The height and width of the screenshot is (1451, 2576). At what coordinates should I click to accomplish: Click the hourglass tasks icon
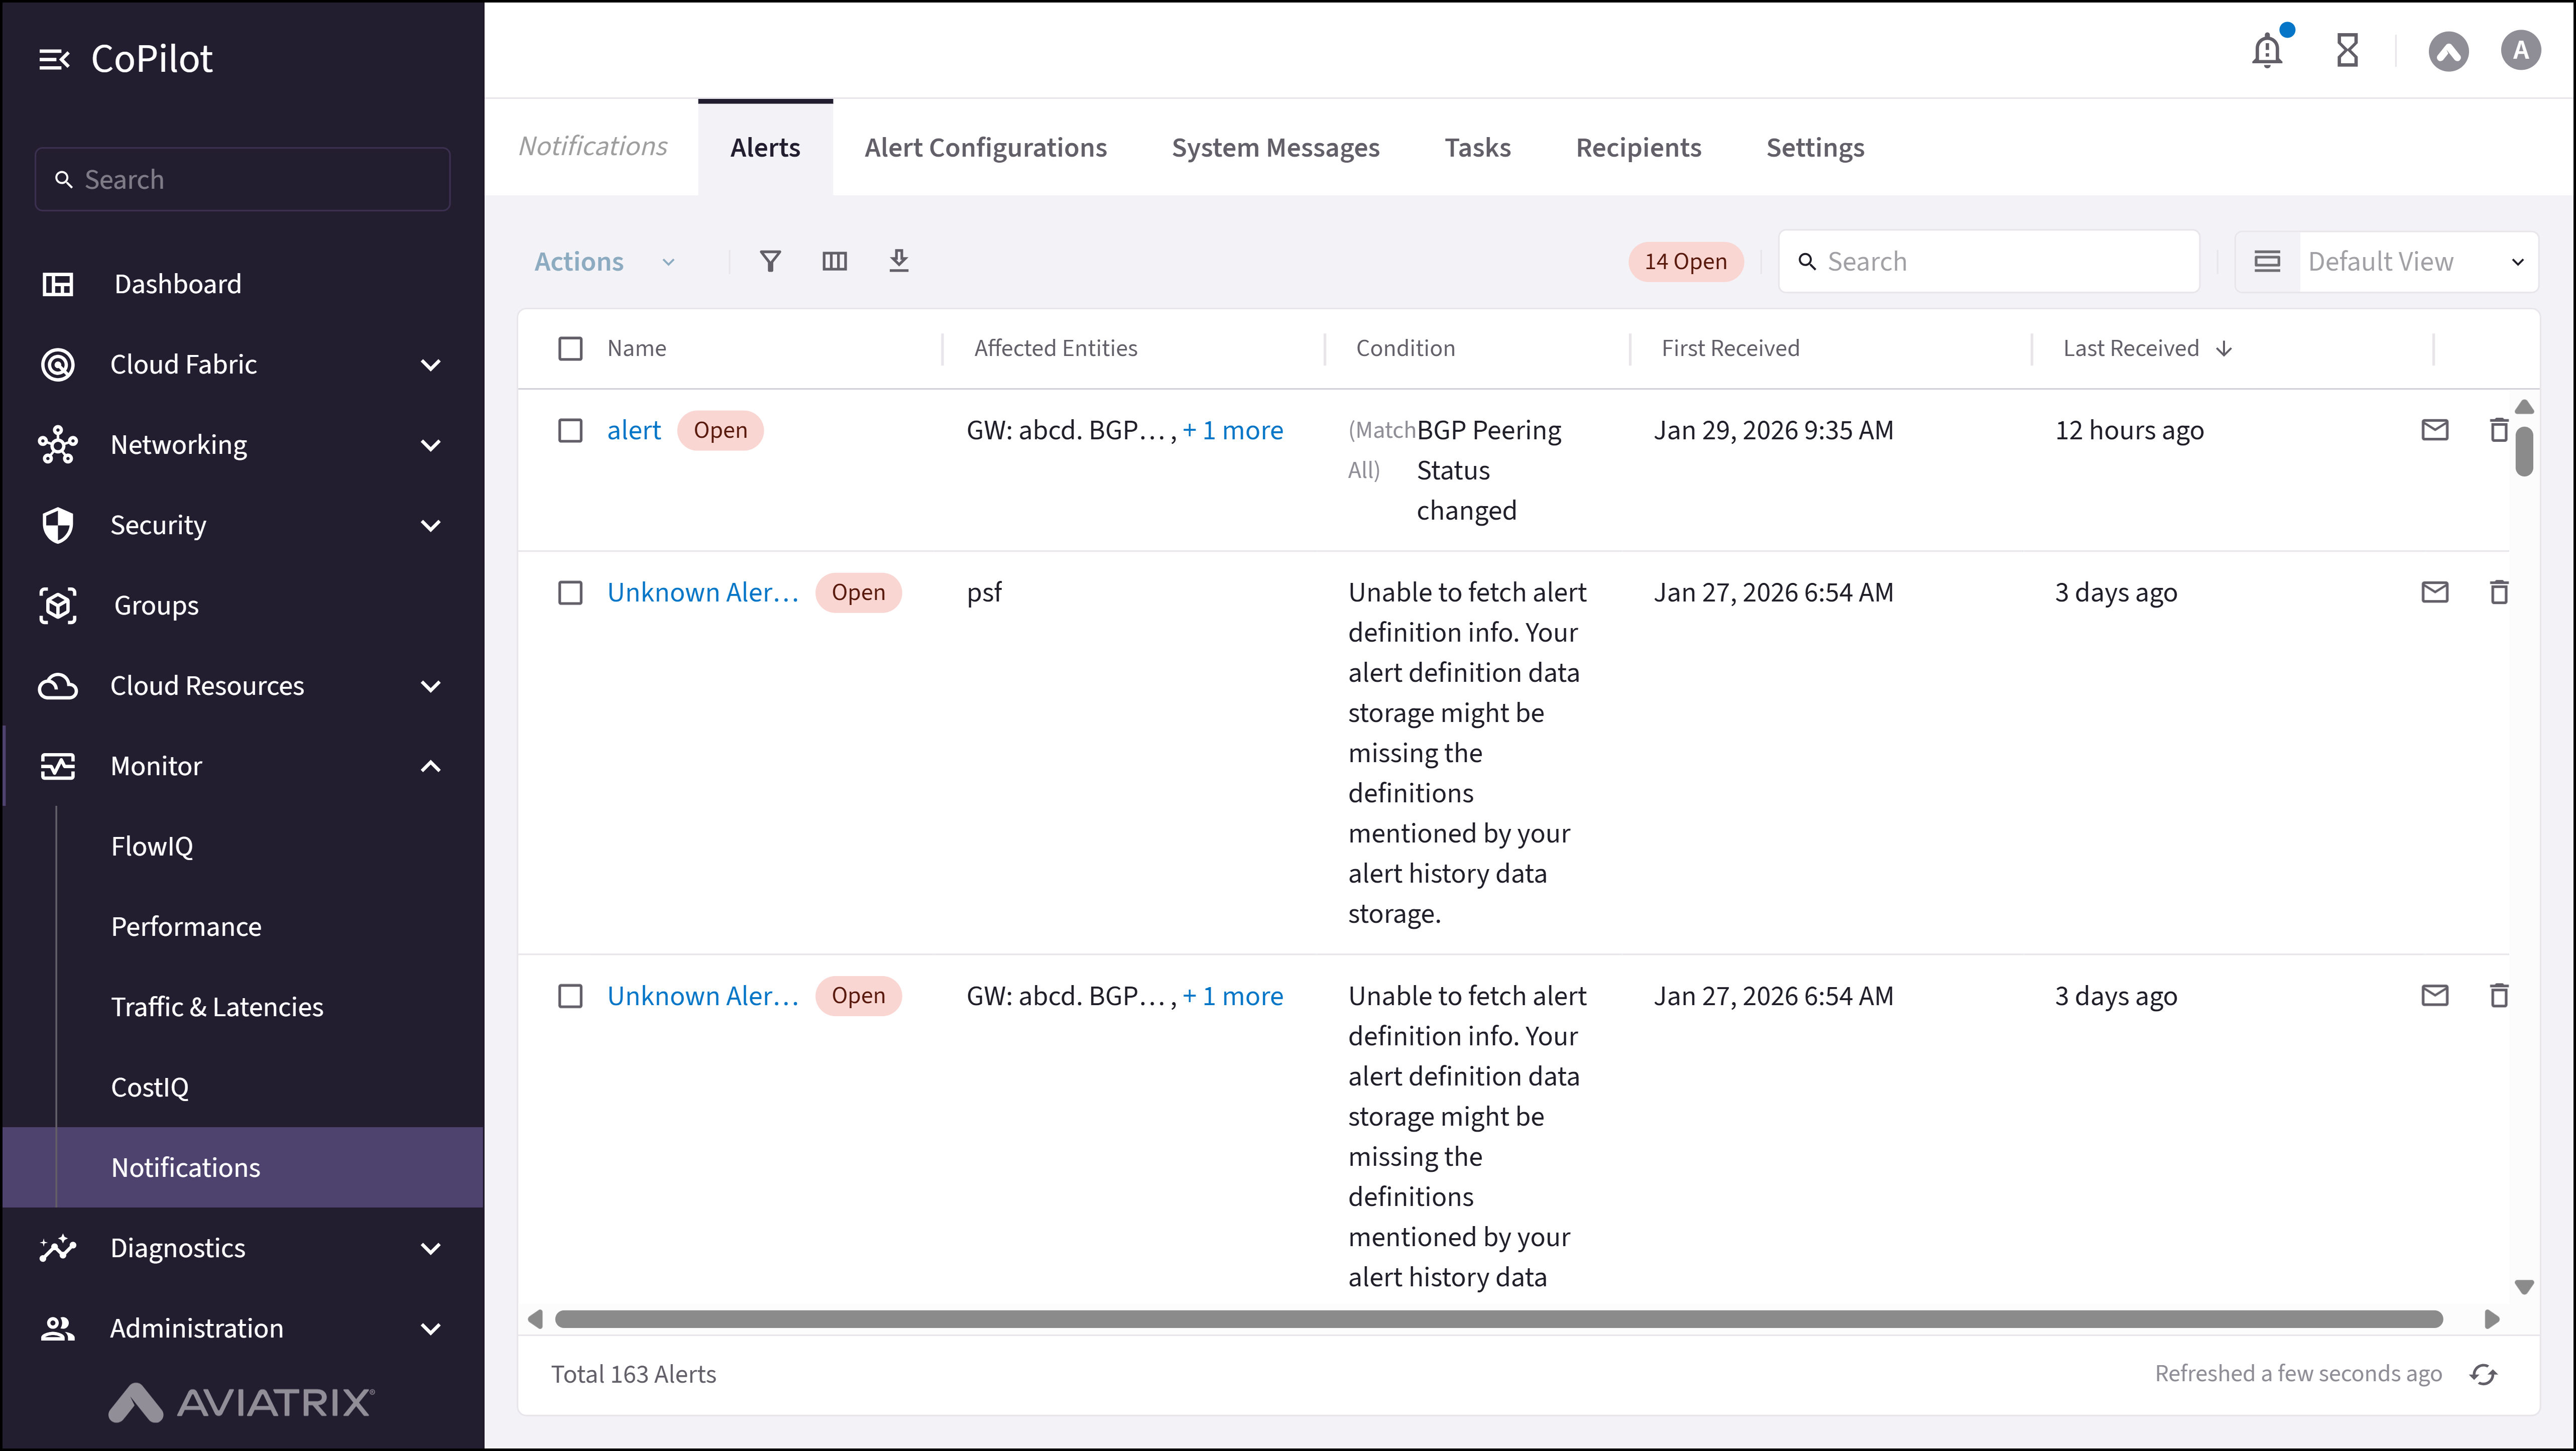[2346, 50]
